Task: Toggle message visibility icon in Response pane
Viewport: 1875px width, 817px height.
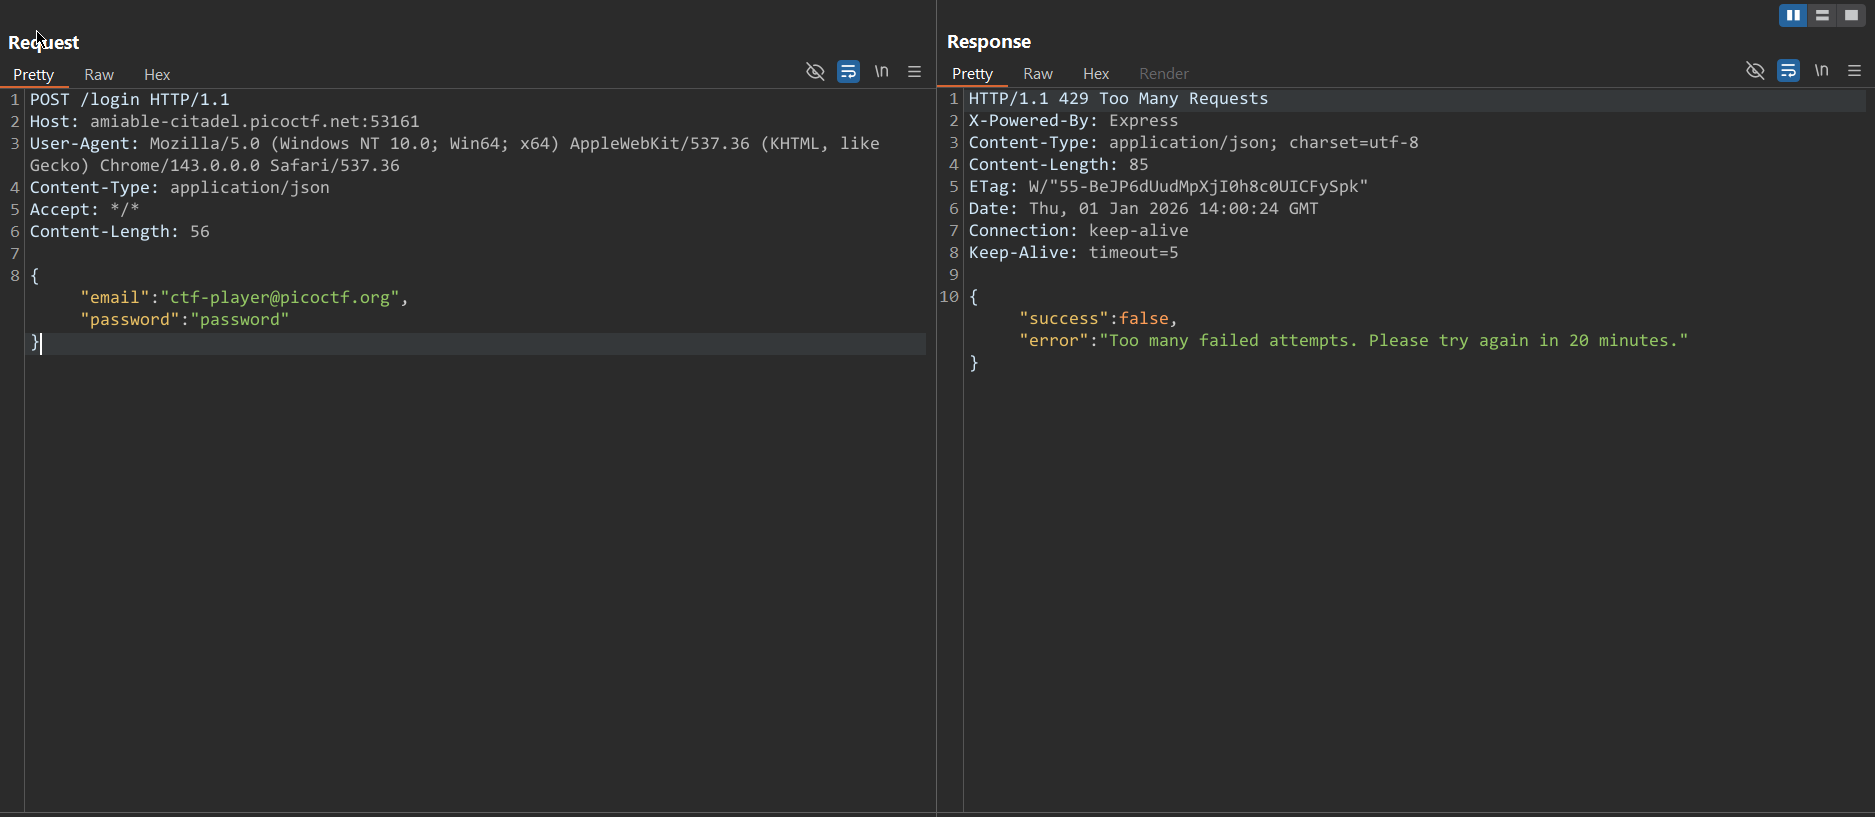Action: pyautogui.click(x=1755, y=71)
